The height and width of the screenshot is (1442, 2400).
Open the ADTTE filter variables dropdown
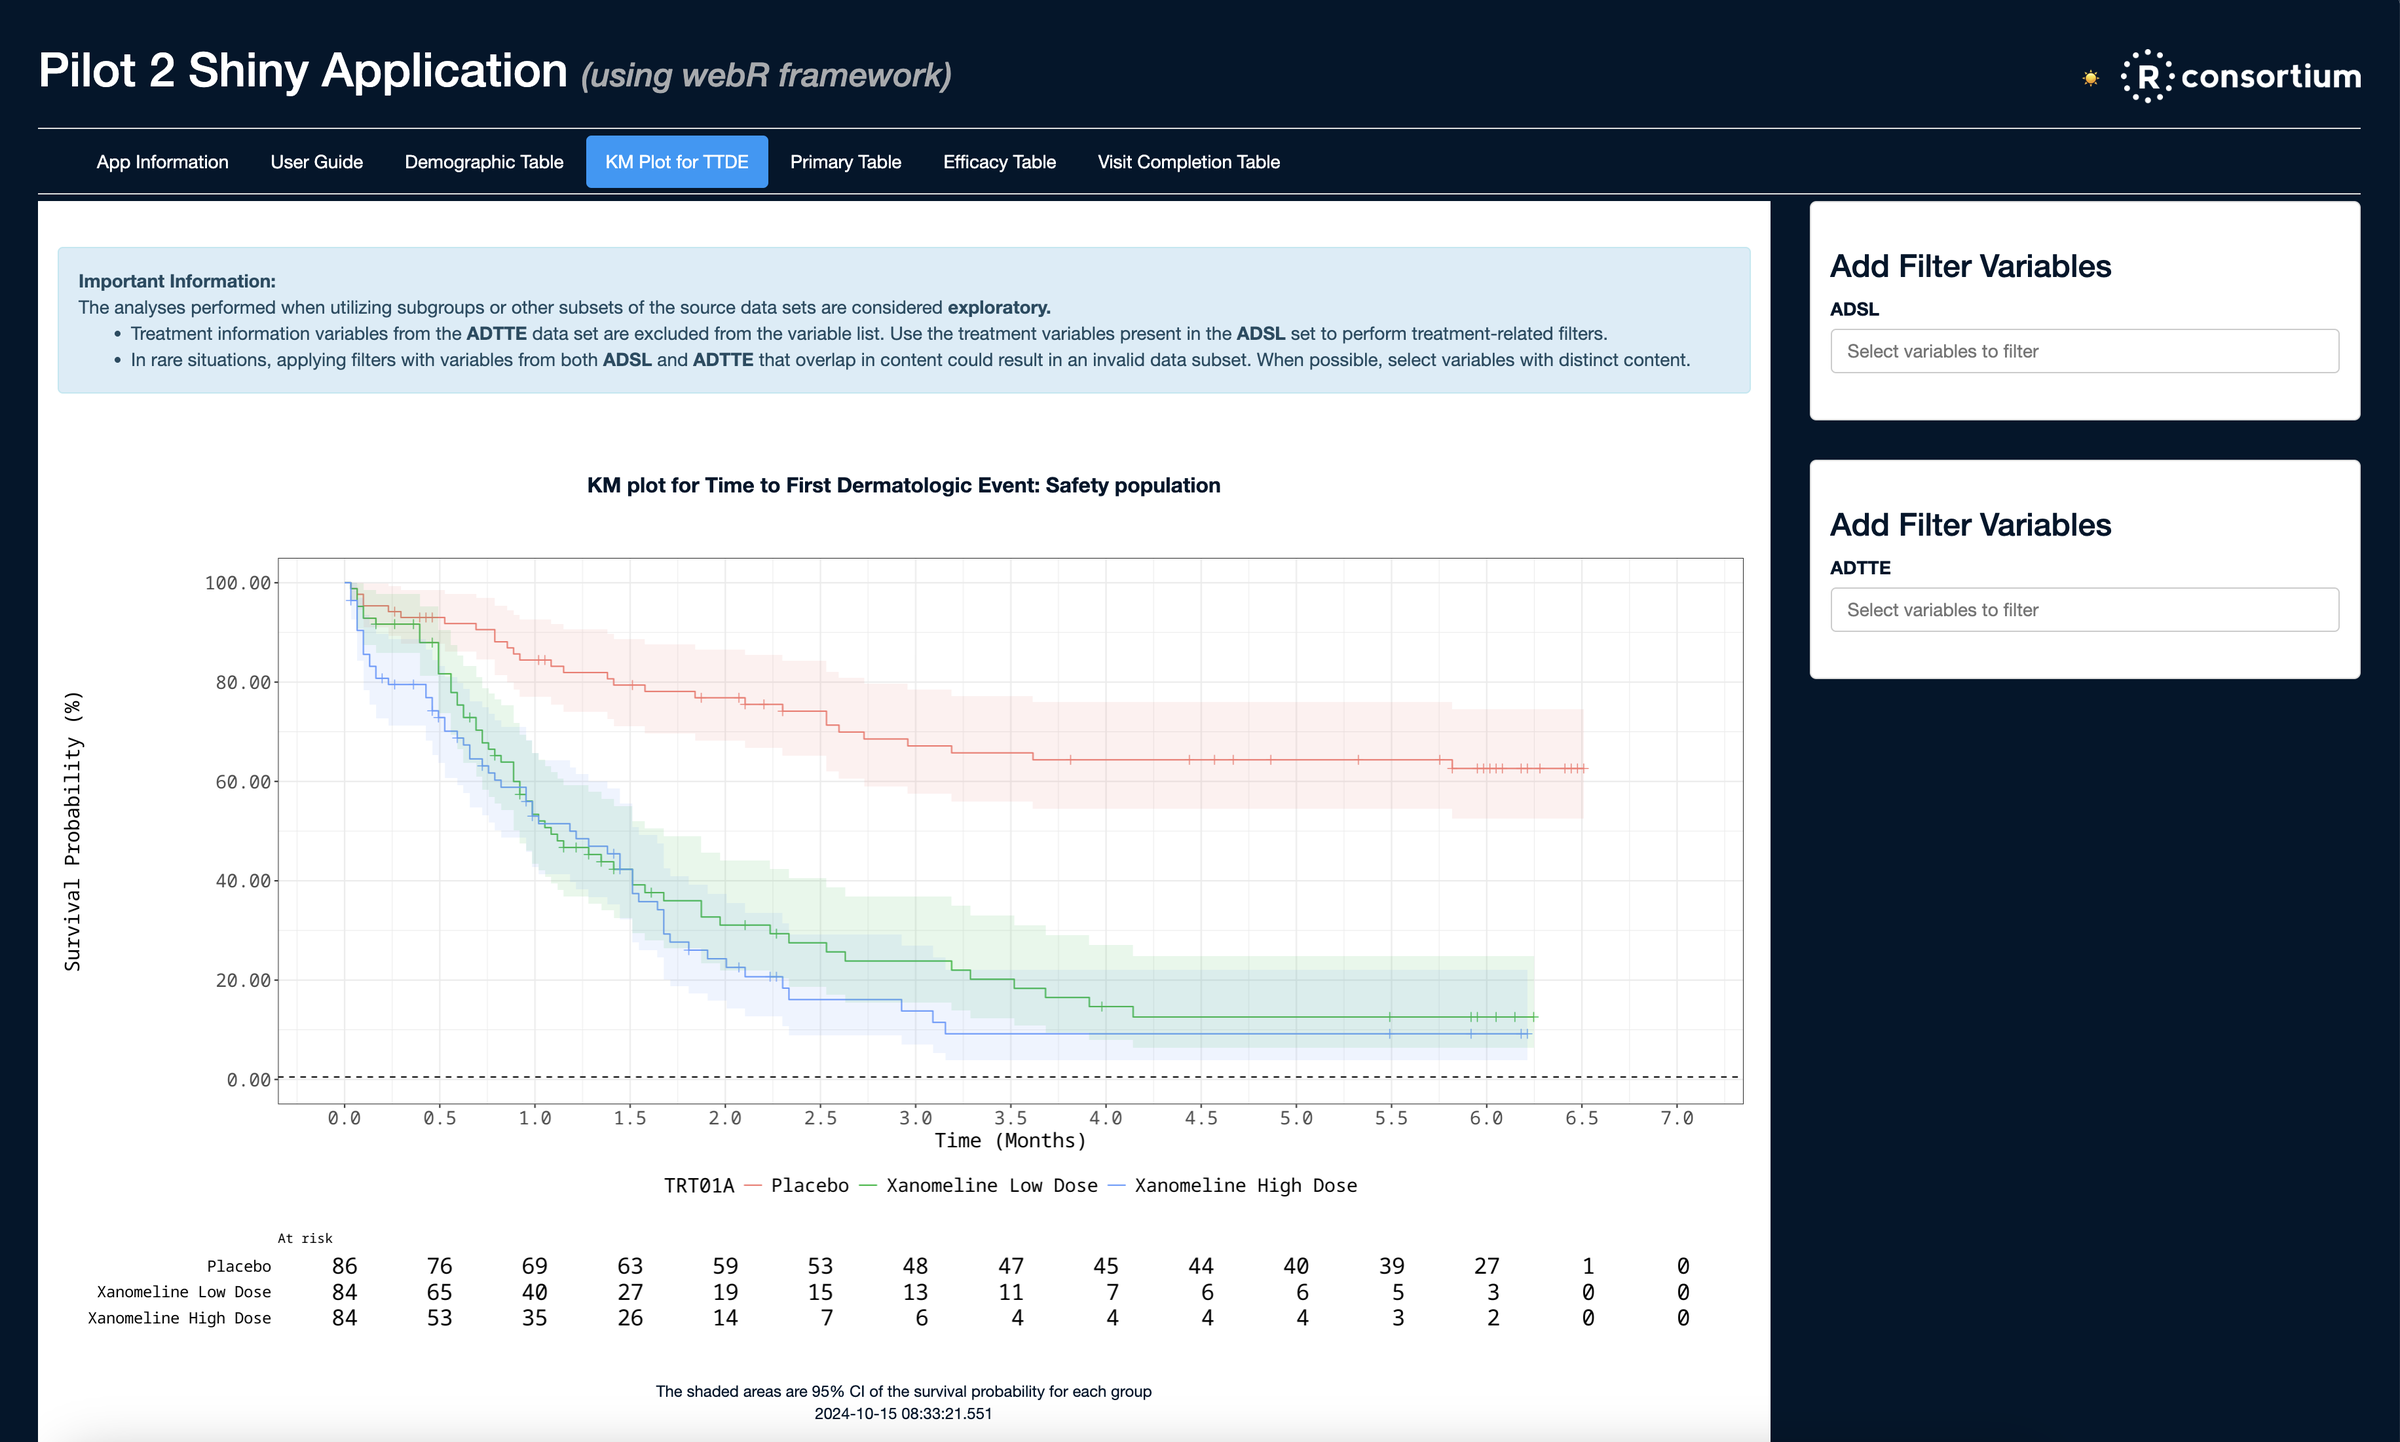2084,610
